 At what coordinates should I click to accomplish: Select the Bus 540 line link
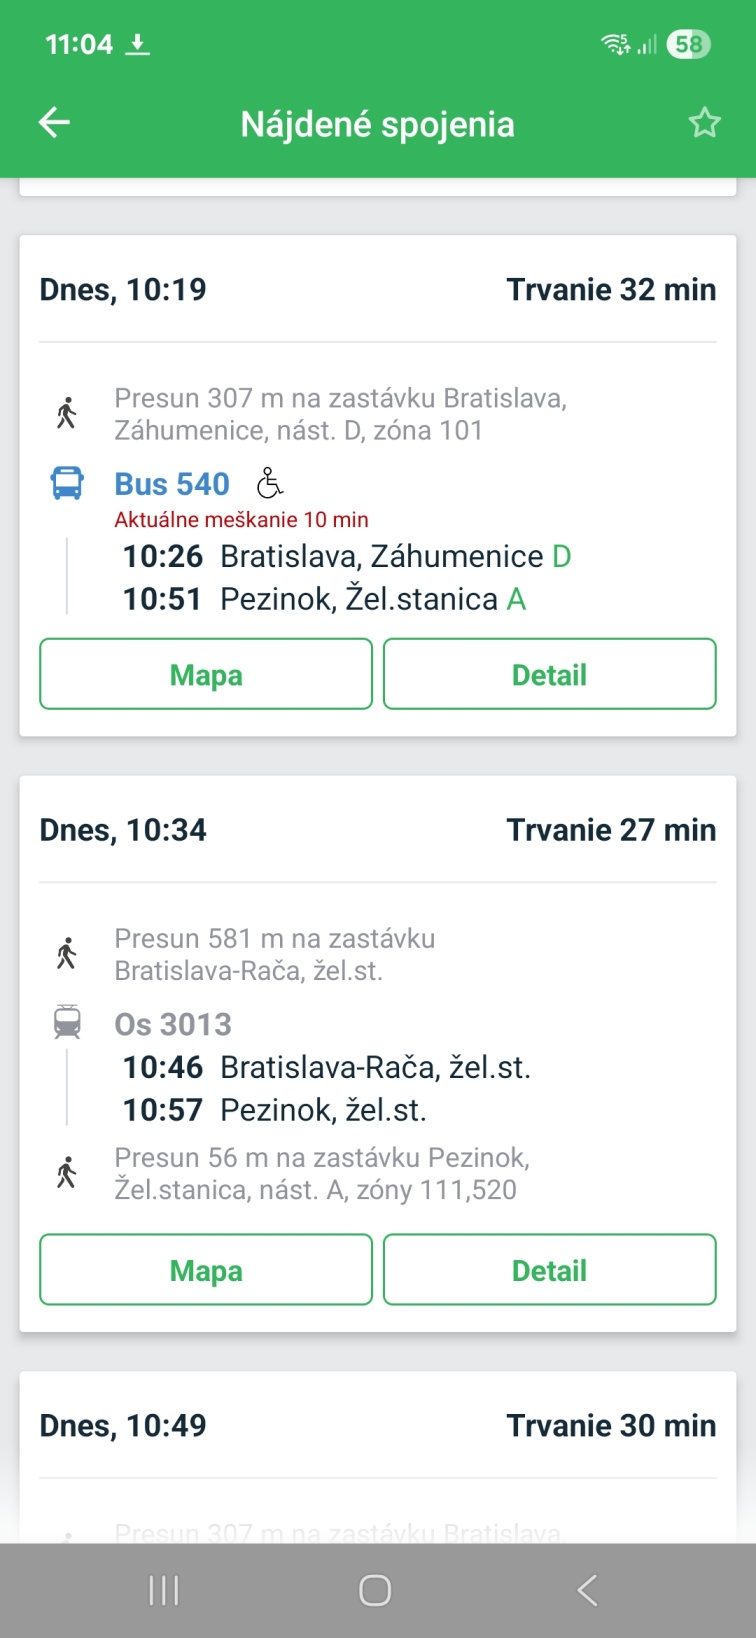click(172, 484)
